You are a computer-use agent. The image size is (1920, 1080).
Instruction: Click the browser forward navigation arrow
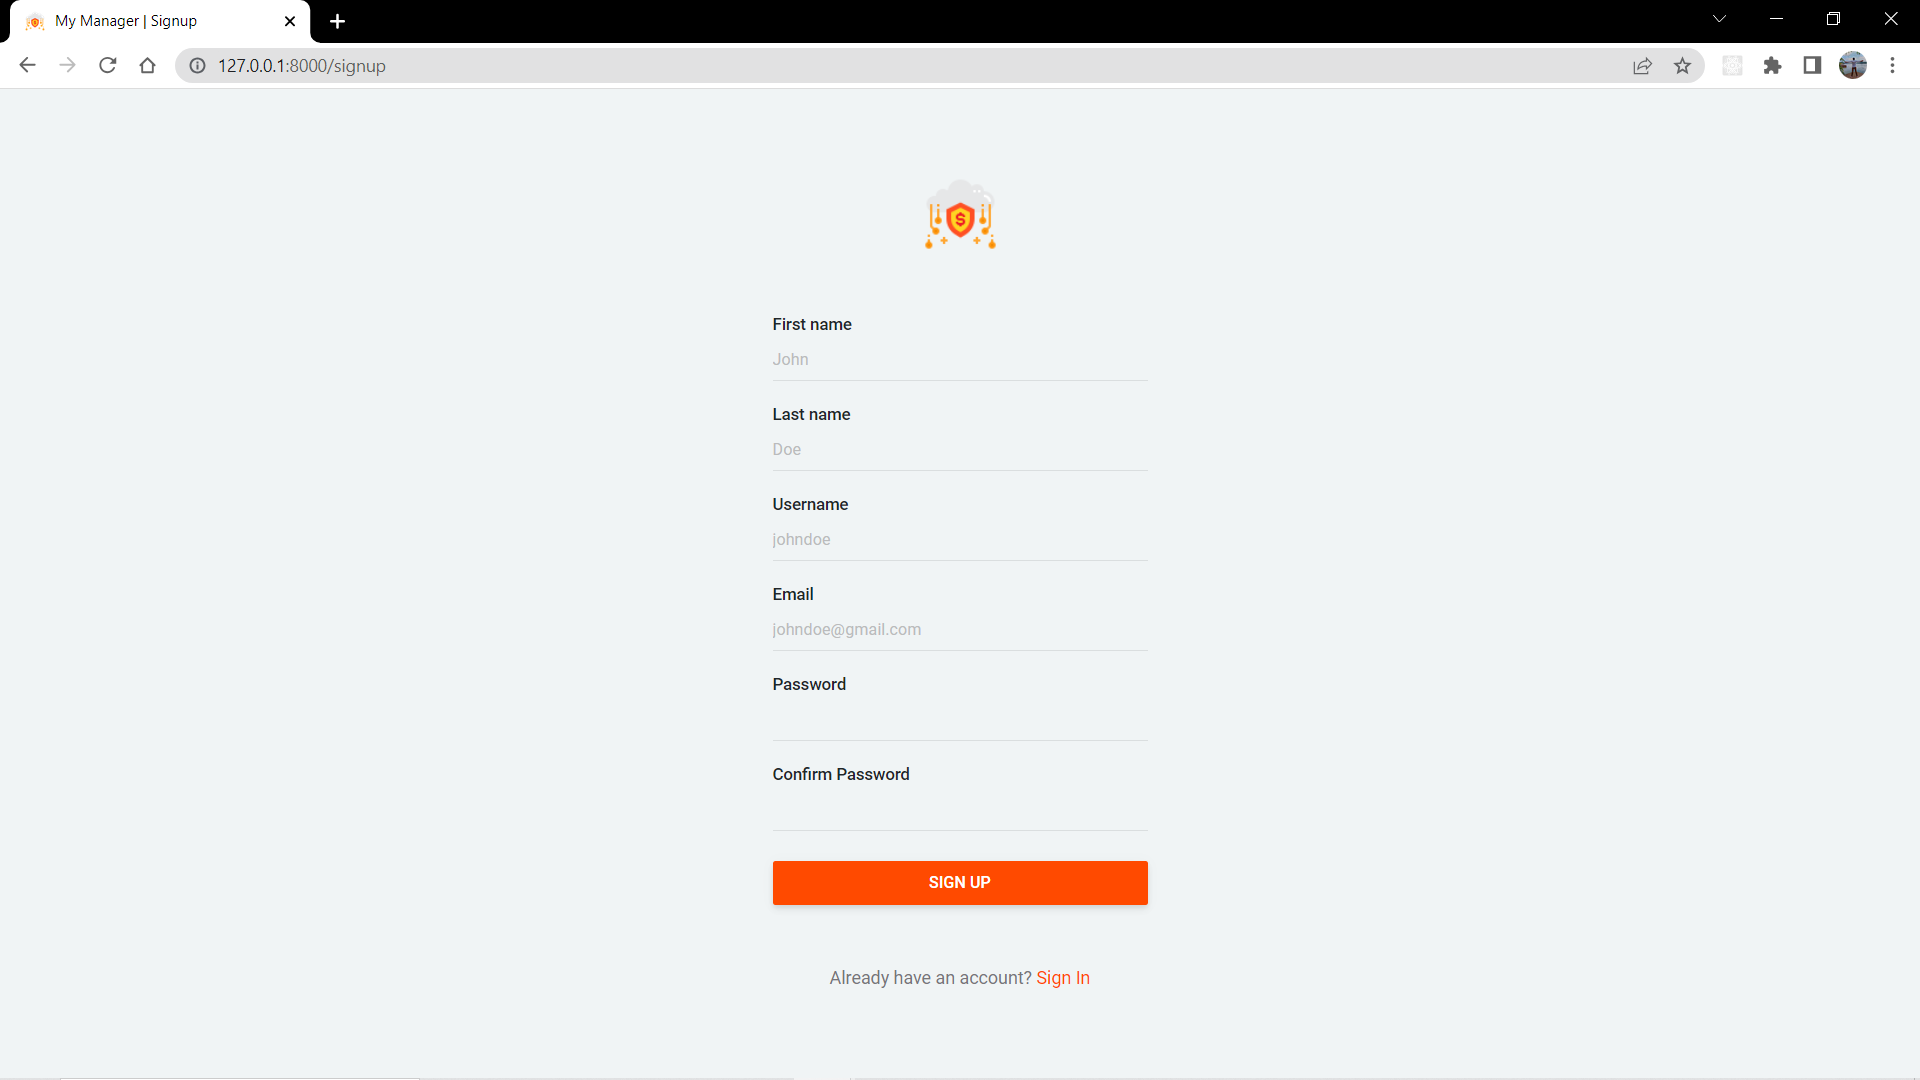pyautogui.click(x=69, y=66)
